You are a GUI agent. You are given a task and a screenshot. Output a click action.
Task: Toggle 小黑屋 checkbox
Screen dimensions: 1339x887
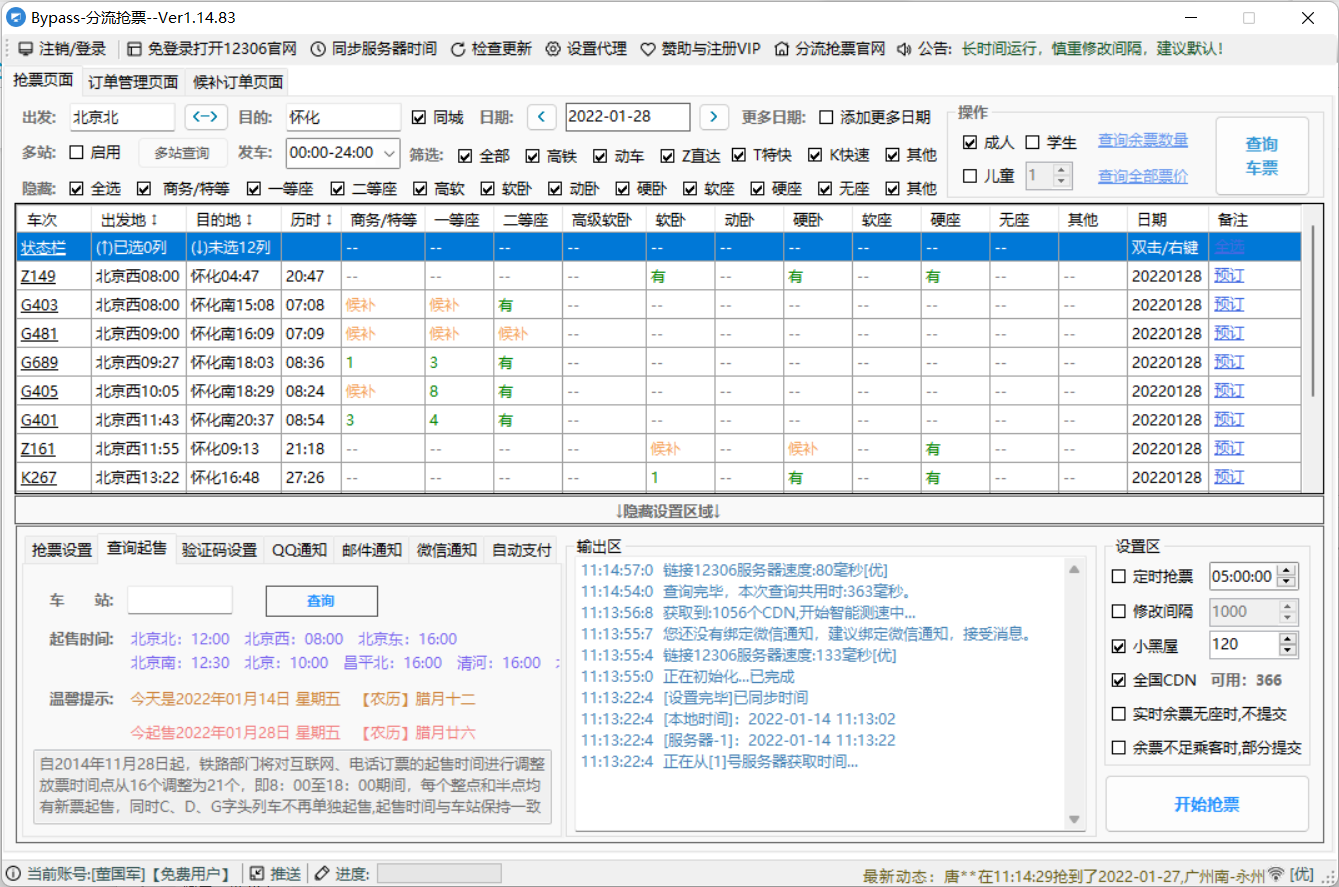1118,646
